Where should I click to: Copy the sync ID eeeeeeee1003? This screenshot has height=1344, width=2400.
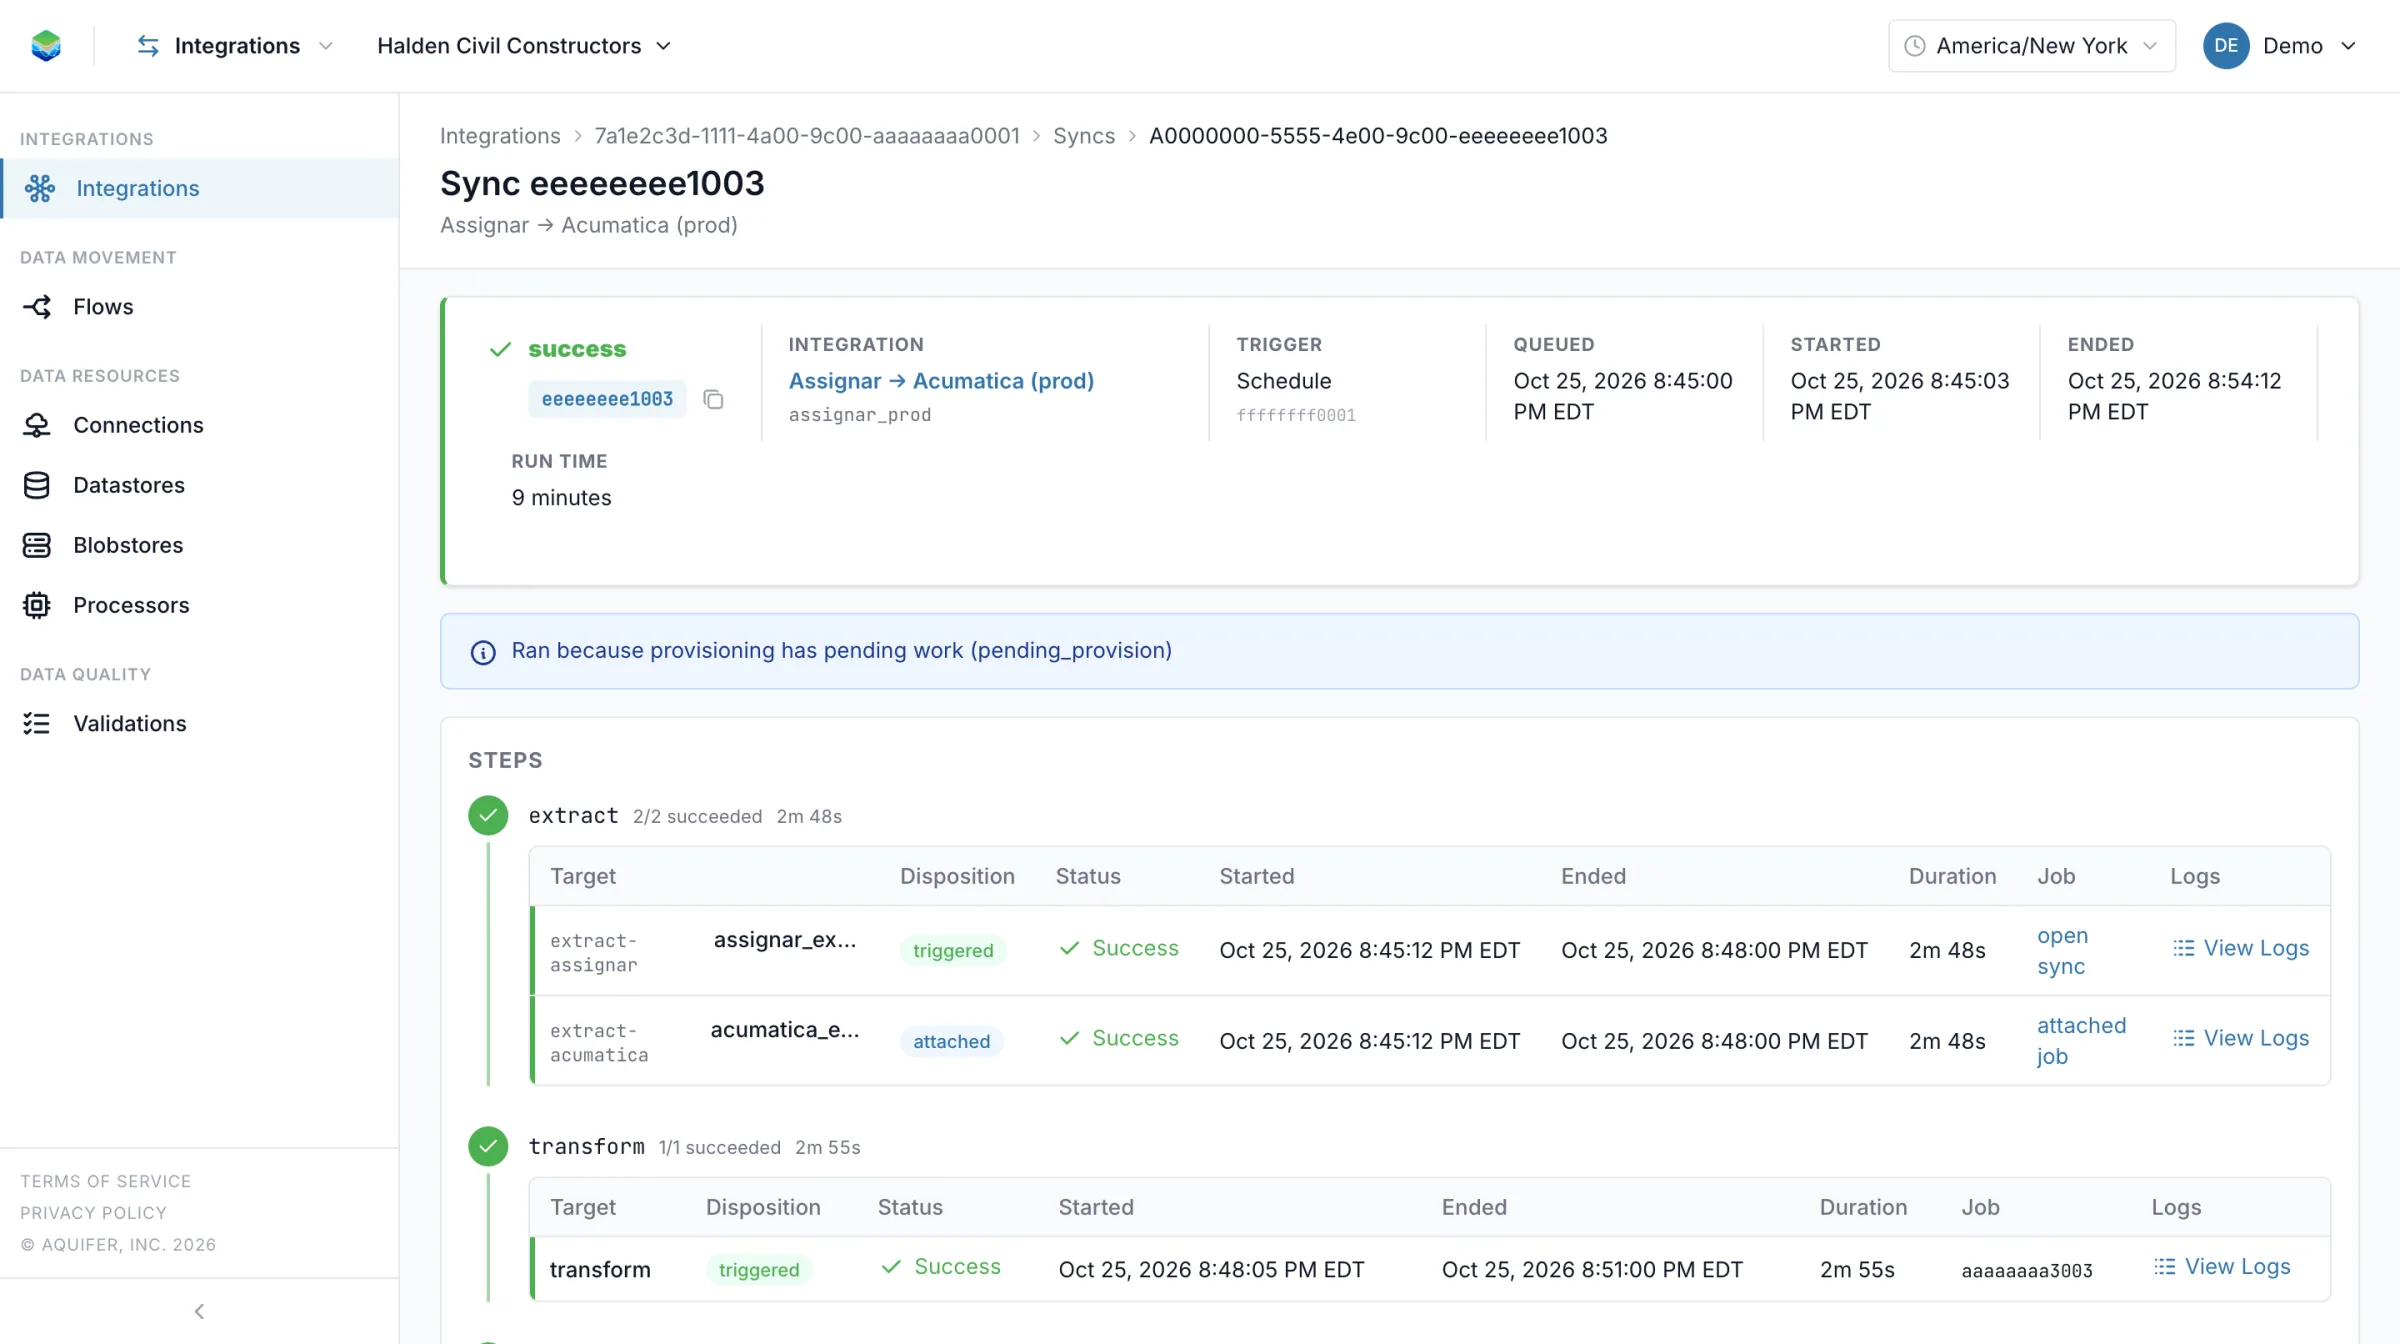[x=713, y=399]
